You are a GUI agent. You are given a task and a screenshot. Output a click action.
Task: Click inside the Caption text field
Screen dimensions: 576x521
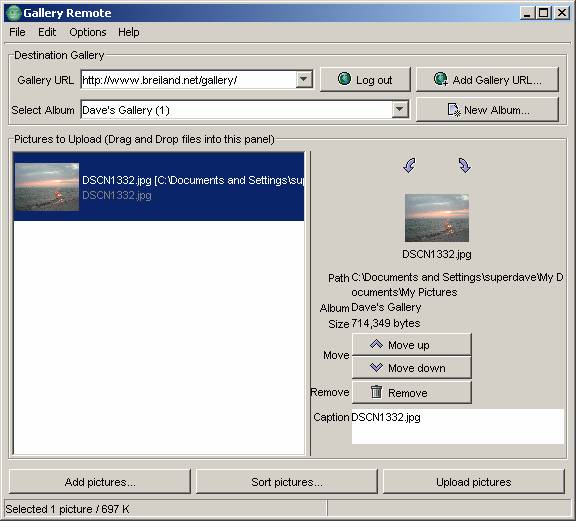pos(458,426)
